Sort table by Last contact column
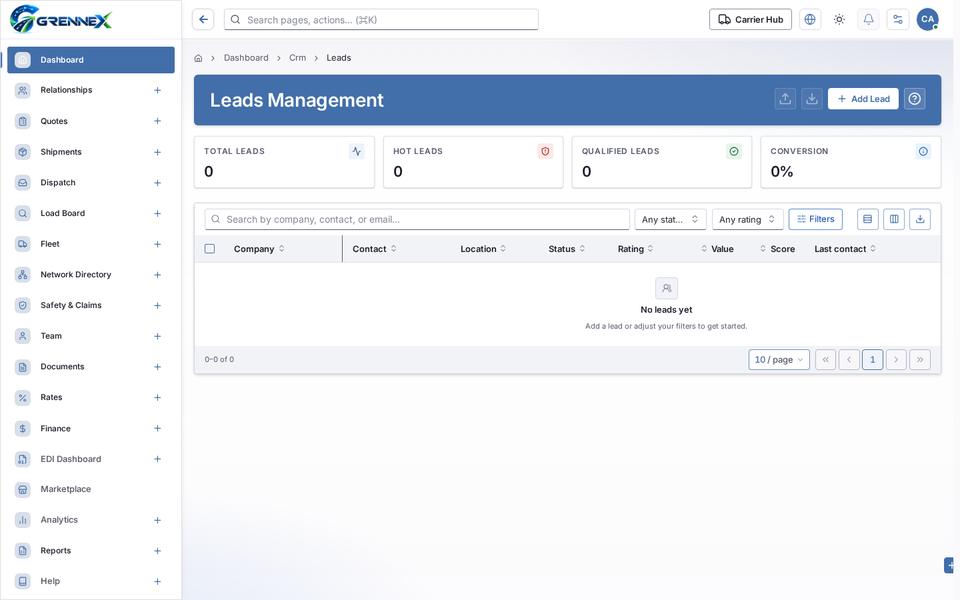Viewport: 960px width, 600px height. coord(845,249)
